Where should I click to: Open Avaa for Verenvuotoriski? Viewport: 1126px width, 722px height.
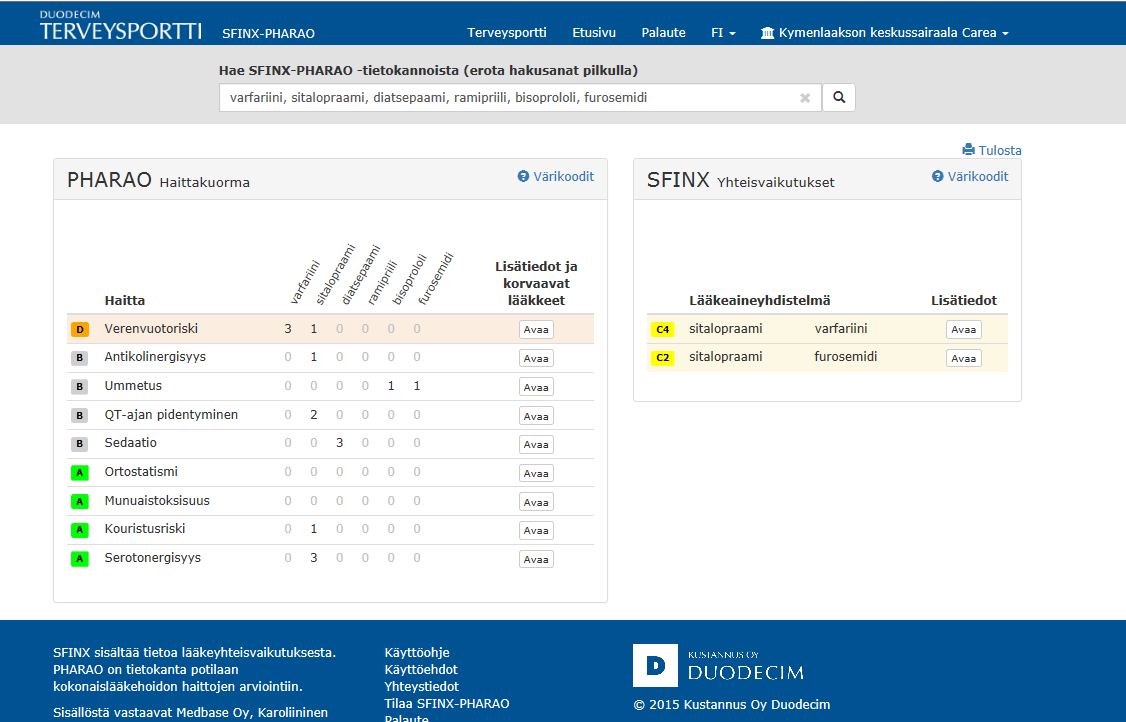tap(536, 330)
